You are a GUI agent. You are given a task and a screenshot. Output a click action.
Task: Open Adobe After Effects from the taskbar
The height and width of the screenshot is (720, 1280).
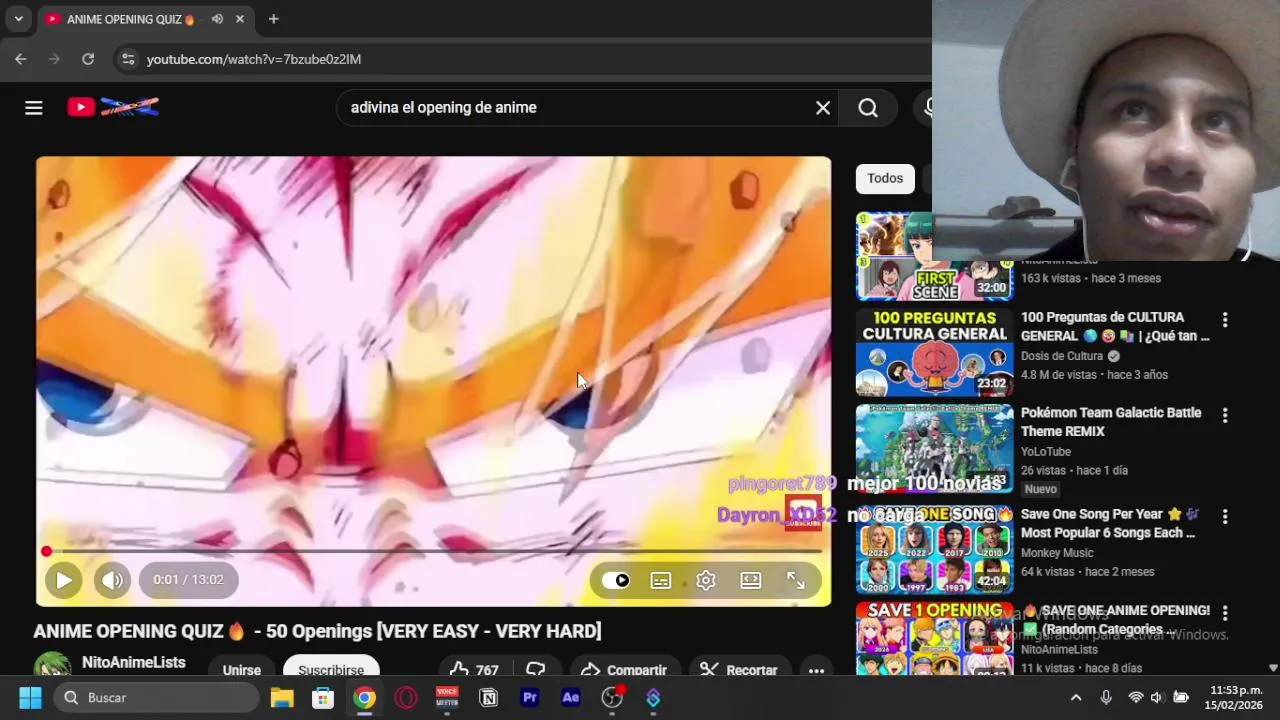pos(571,698)
